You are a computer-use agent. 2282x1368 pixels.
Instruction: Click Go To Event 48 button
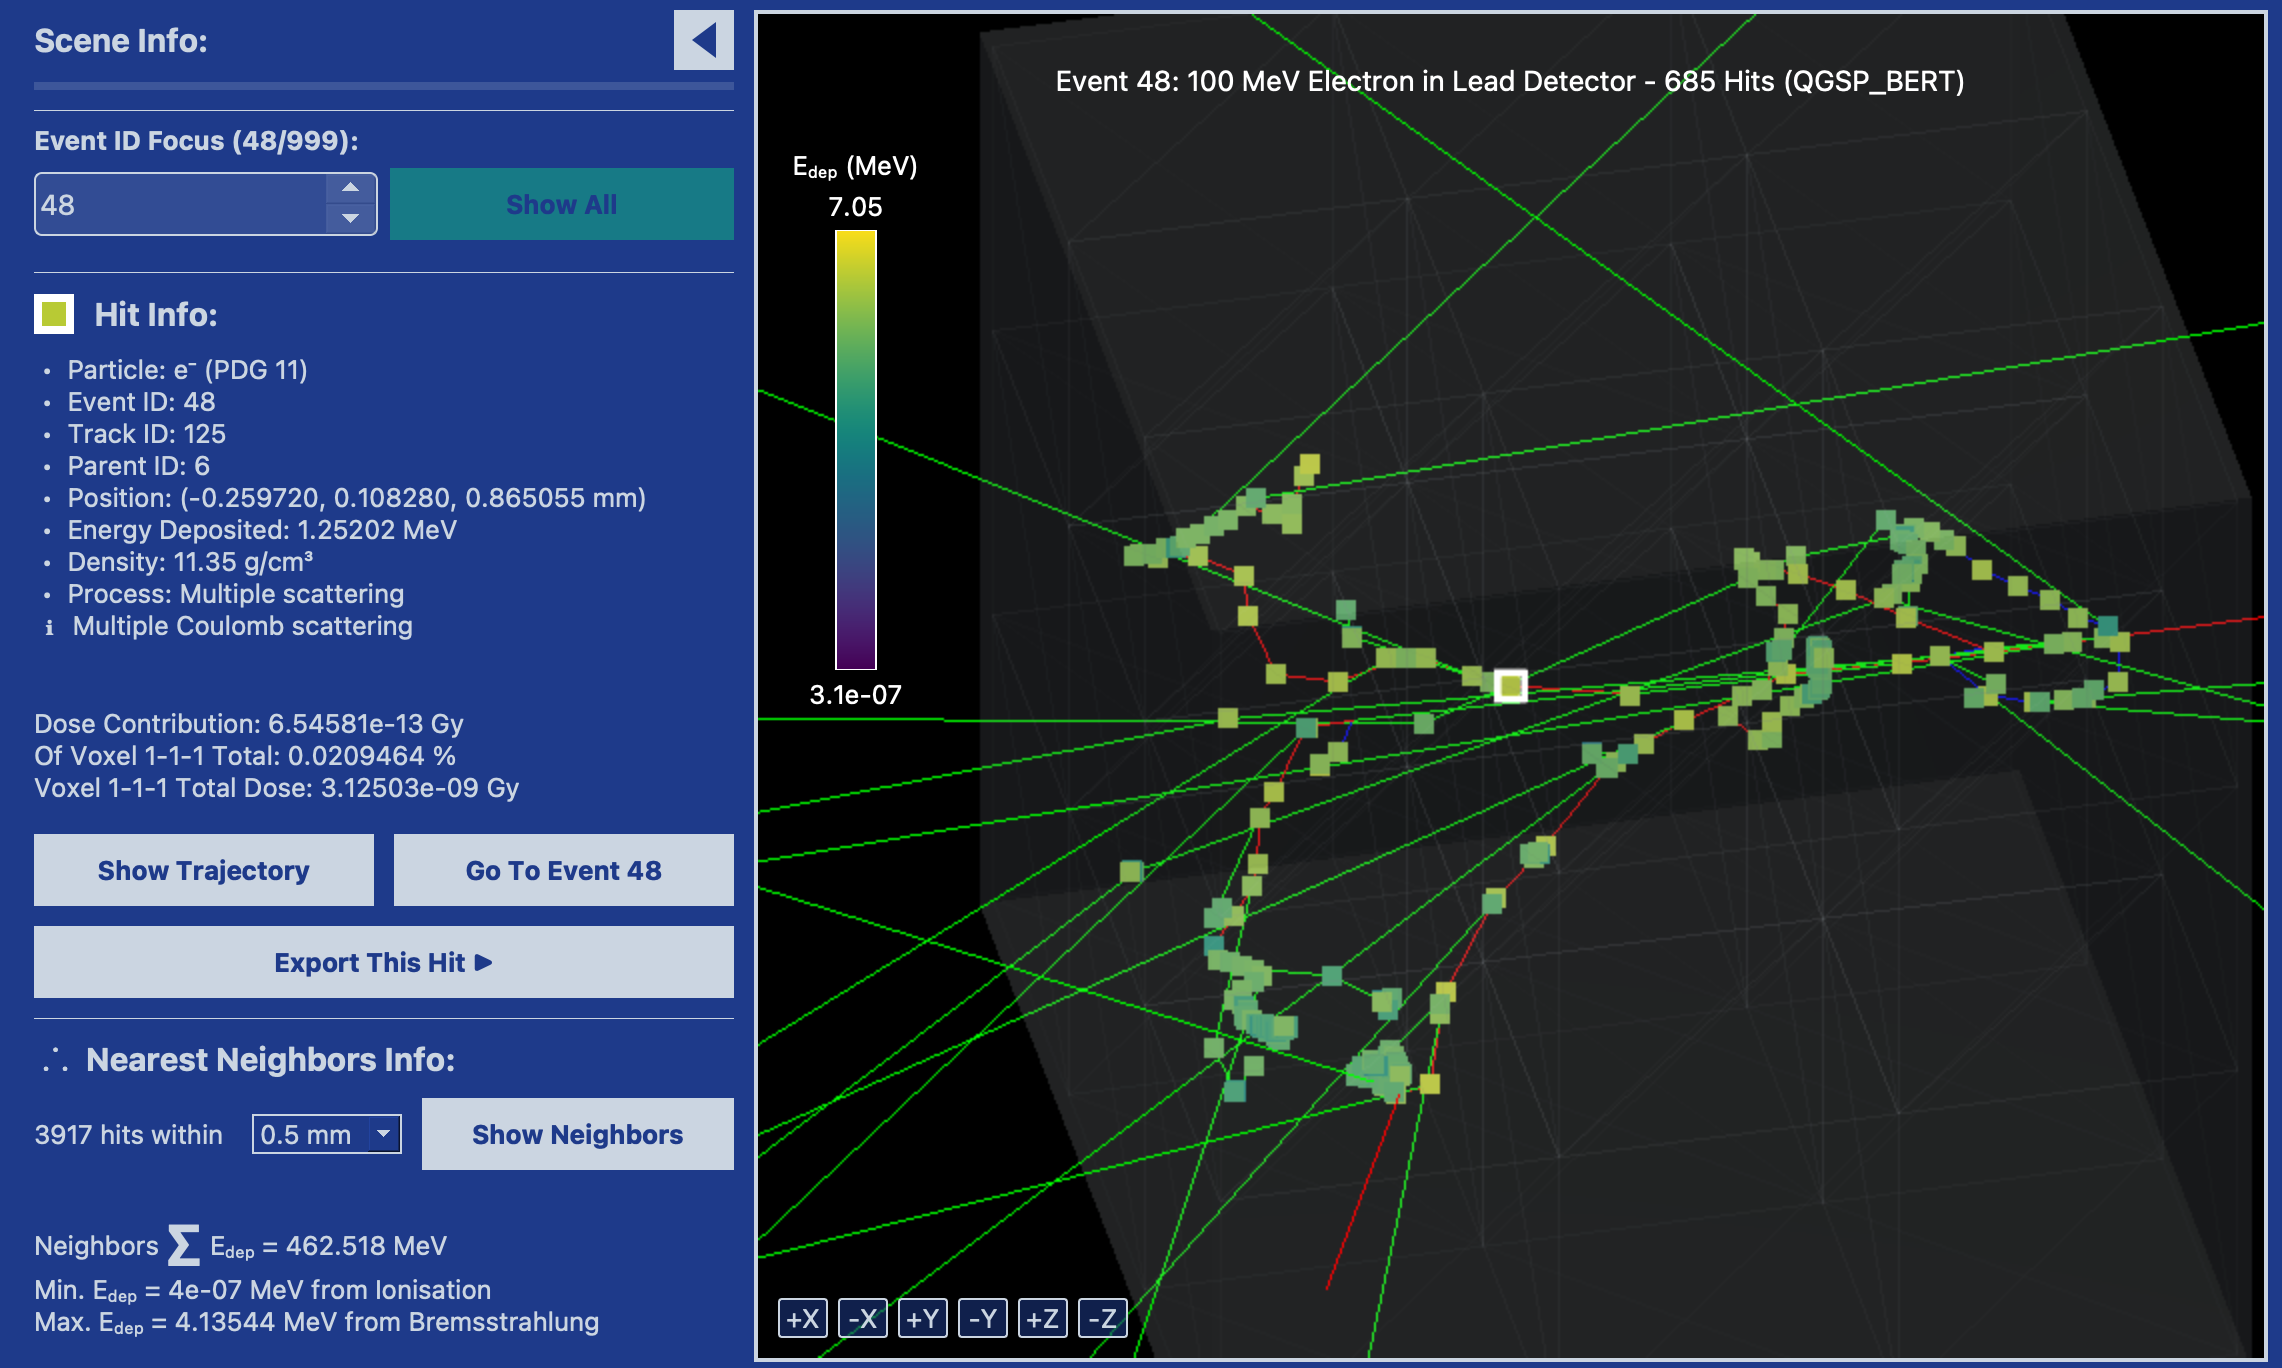(563, 870)
